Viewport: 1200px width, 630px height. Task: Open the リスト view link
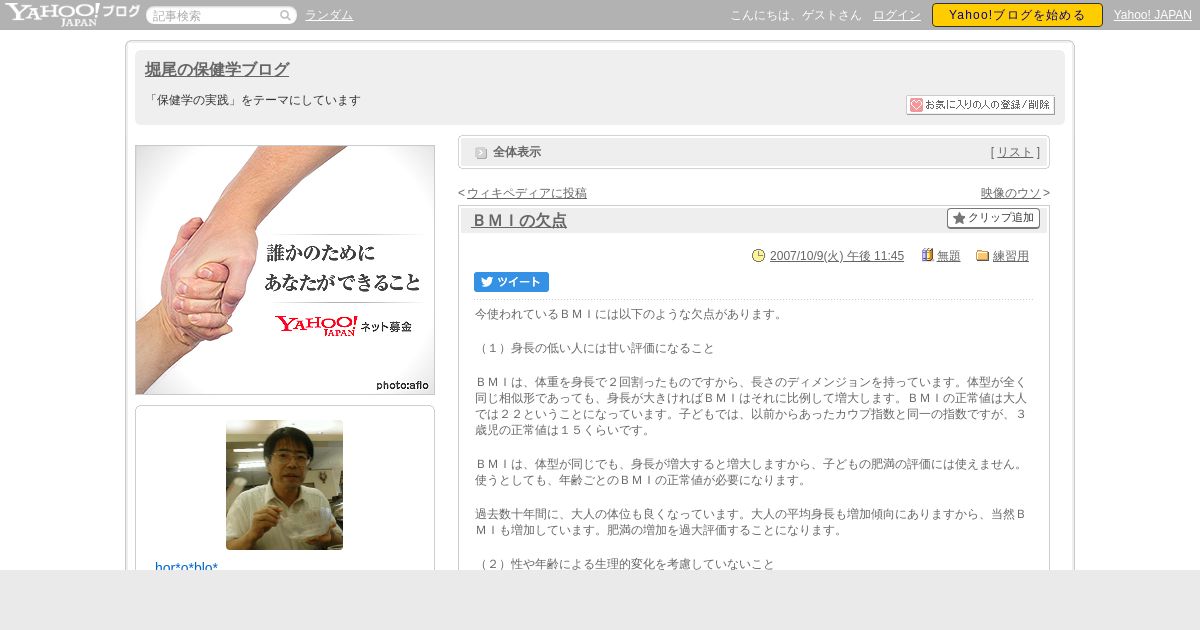[x=1015, y=152]
